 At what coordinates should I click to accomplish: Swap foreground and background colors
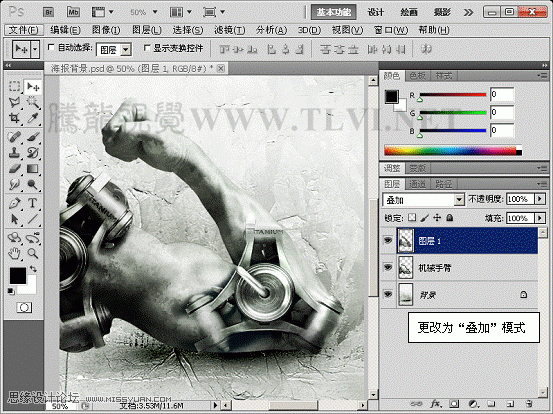[x=33, y=269]
